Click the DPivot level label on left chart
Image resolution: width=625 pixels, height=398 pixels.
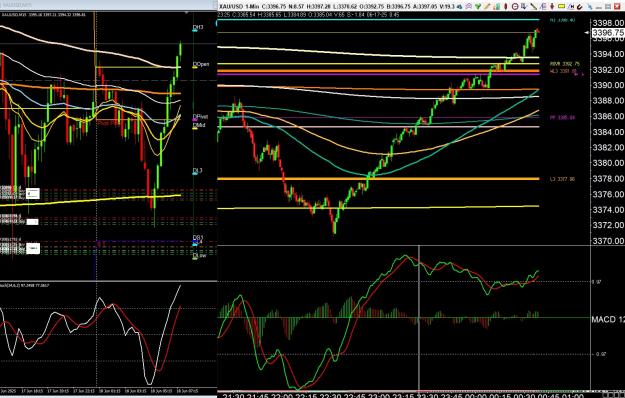(x=200, y=117)
